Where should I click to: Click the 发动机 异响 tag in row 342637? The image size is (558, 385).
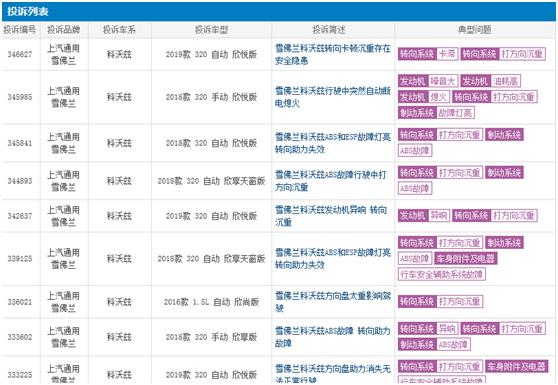[x=424, y=215]
